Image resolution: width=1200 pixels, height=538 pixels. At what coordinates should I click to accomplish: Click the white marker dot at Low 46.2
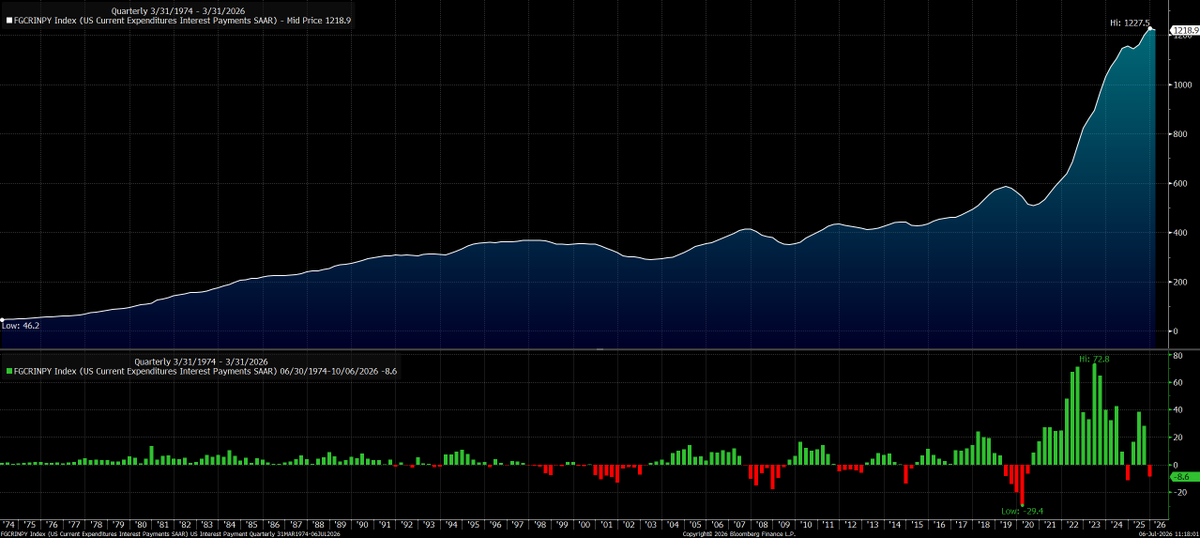click(3, 320)
